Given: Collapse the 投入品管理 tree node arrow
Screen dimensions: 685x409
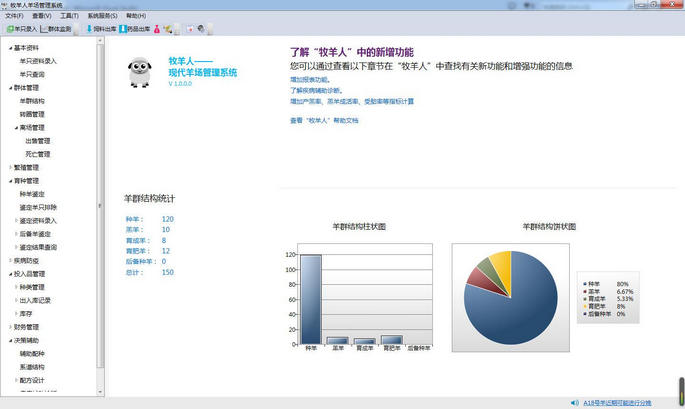Looking at the screenshot, I should point(10,274).
